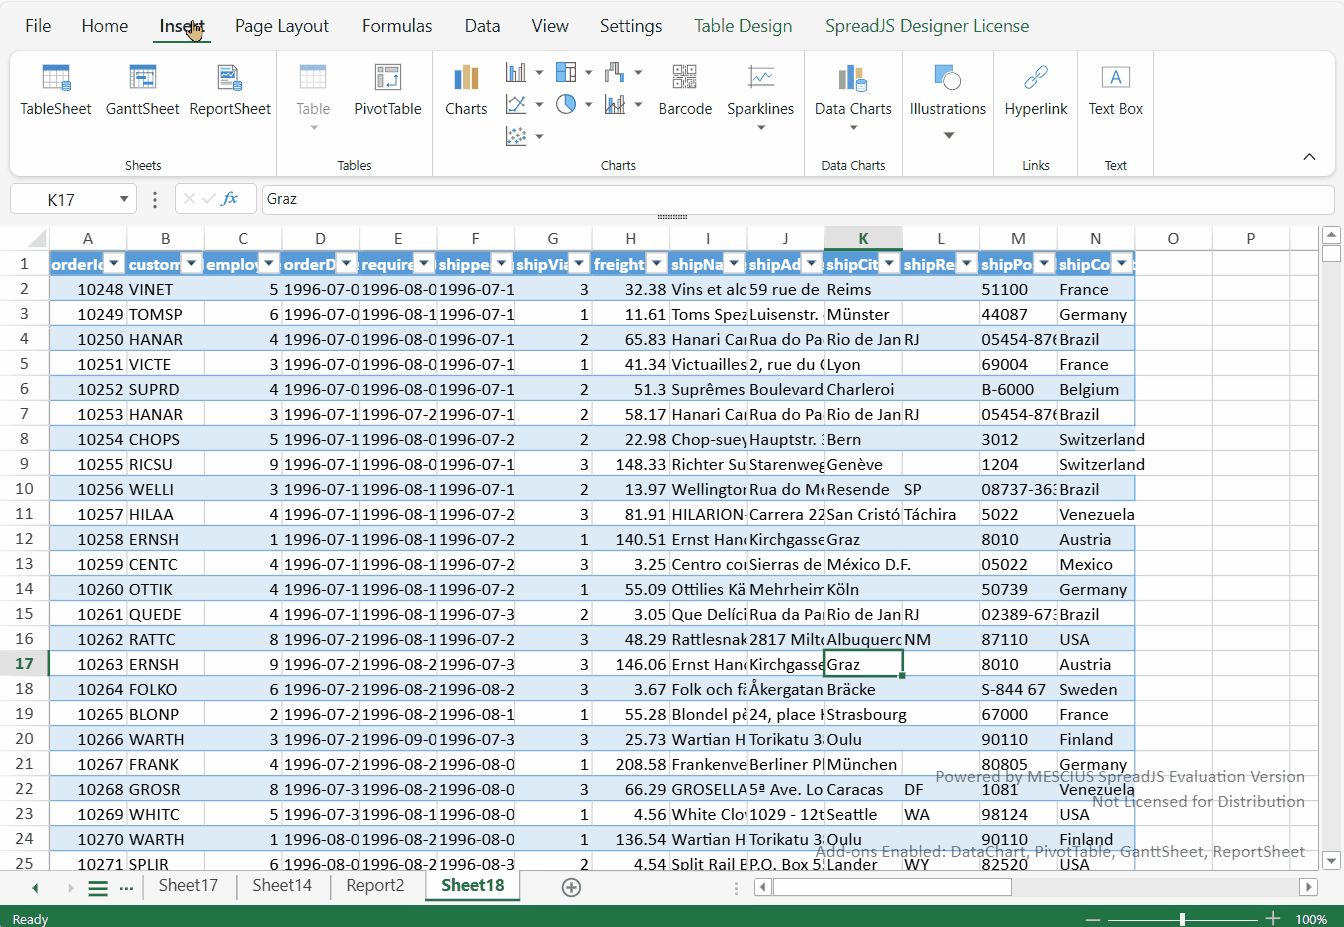
Task: Adjust the zoom slider handle
Action: point(1182,919)
